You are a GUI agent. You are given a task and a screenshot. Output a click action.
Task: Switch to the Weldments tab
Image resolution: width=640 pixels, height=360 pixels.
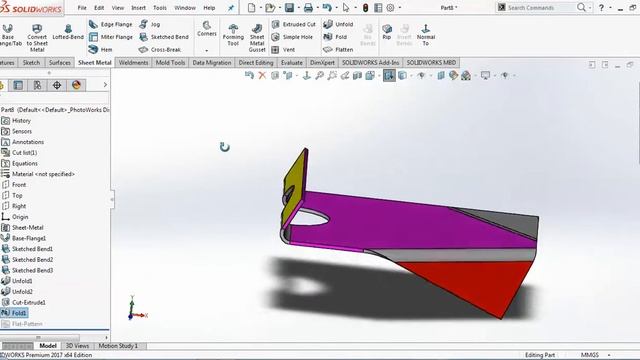click(133, 62)
